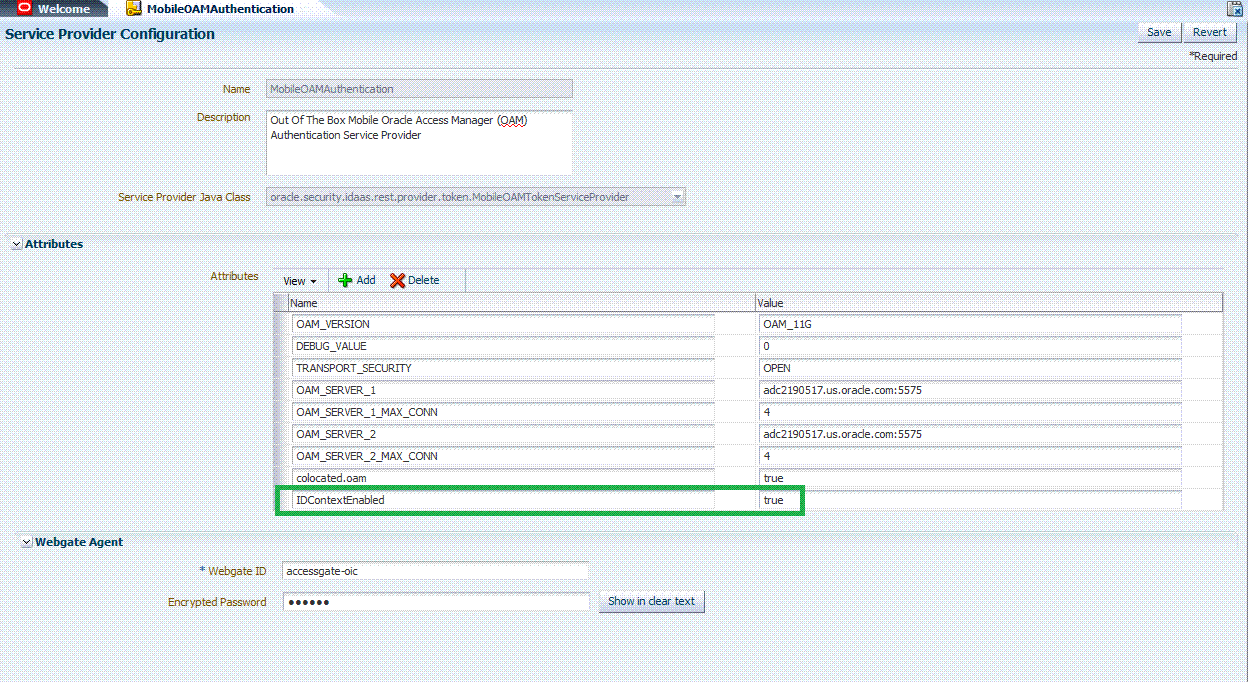Click the OAM_SERVER_2_MAX_CONN value field
1248x682 pixels.
pos(970,456)
